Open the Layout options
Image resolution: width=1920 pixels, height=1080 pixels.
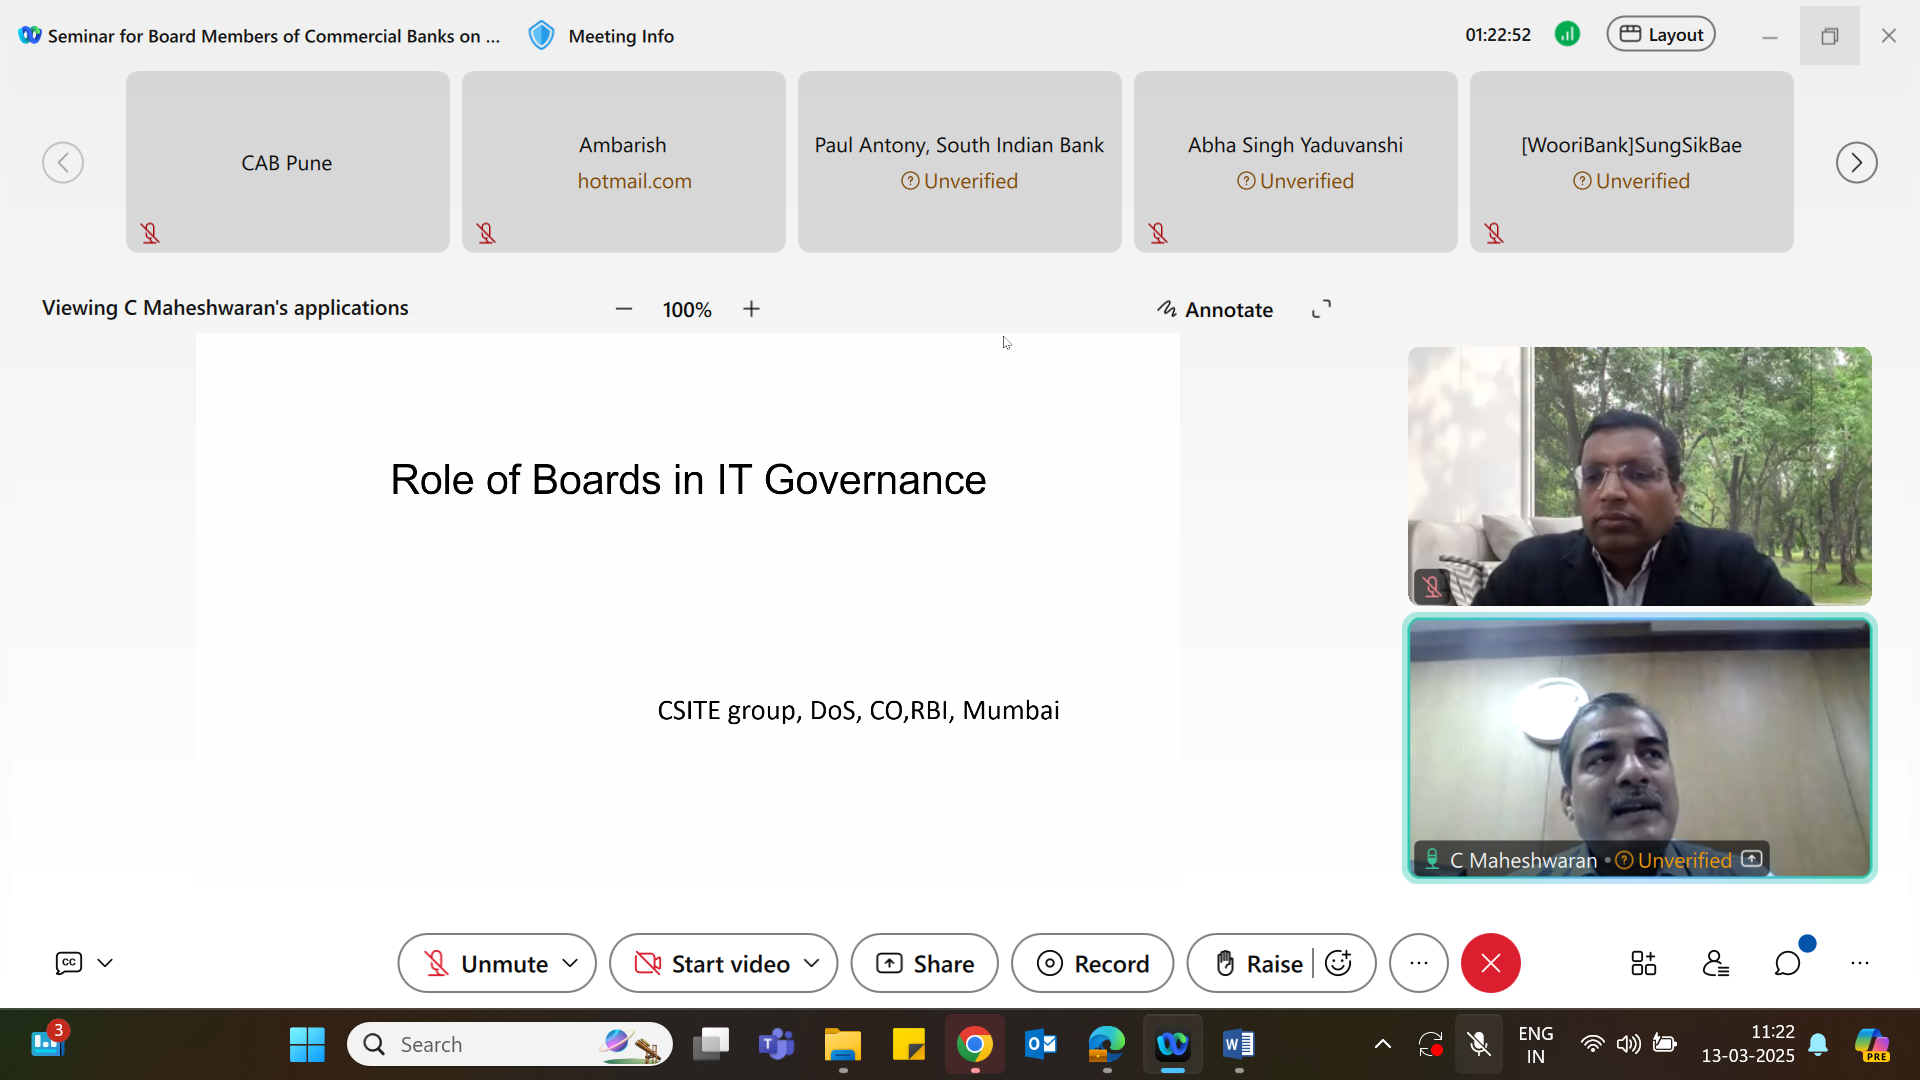1661,35
